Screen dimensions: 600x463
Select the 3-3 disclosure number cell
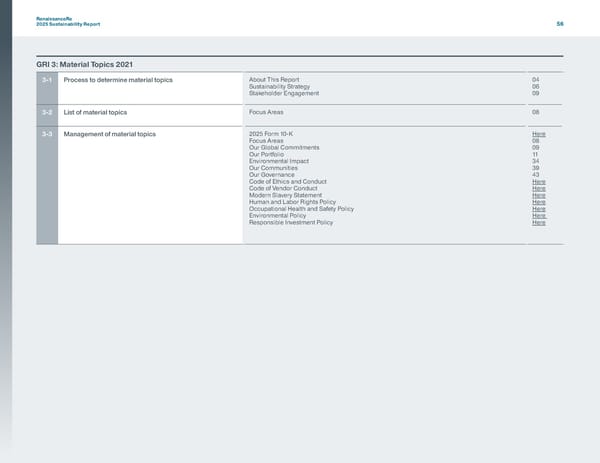click(x=47, y=185)
